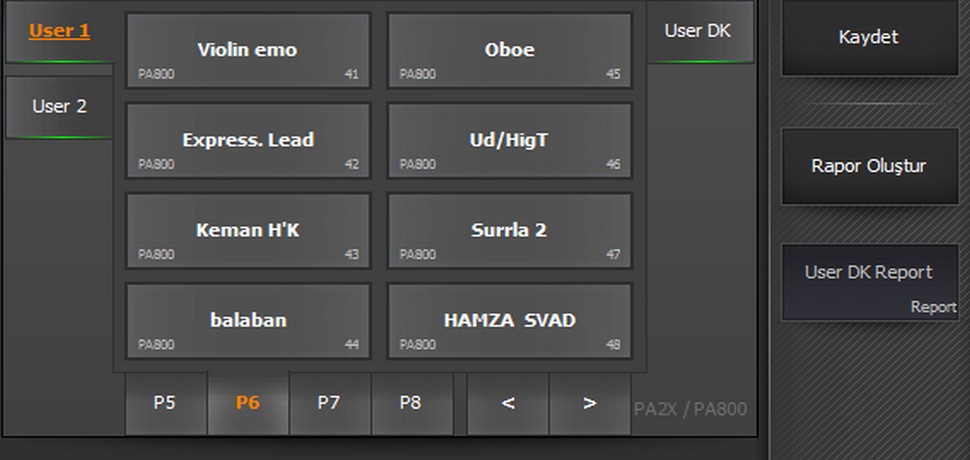This screenshot has height=460, width=970.
Task: Go to page P5
Action: pyautogui.click(x=165, y=403)
